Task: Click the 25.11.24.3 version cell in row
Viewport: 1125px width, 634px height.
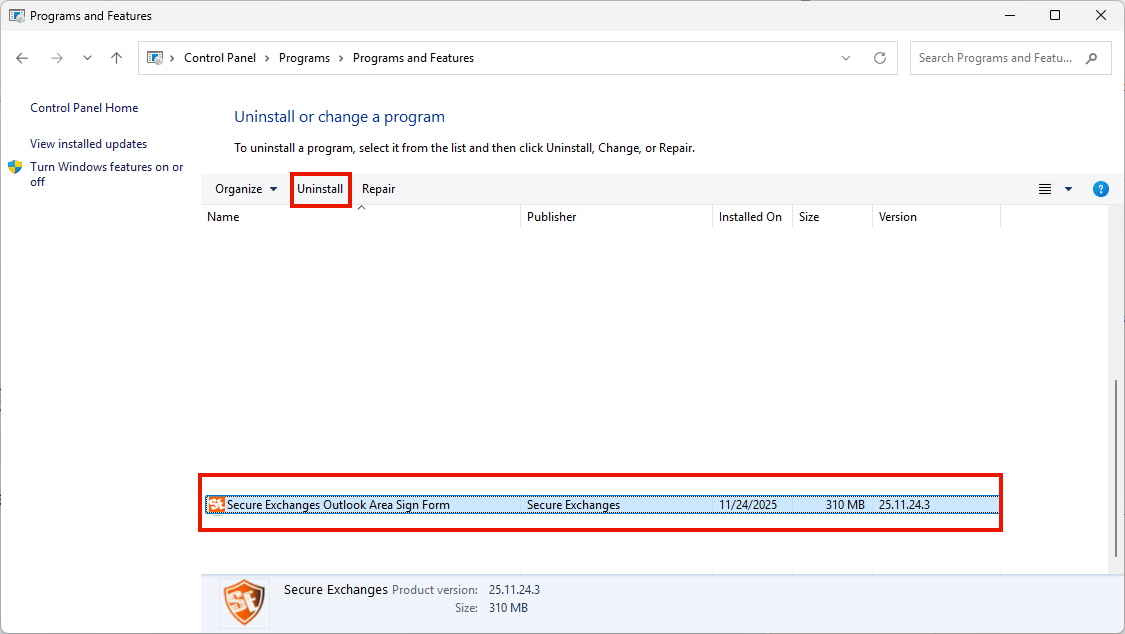Action: 904,505
